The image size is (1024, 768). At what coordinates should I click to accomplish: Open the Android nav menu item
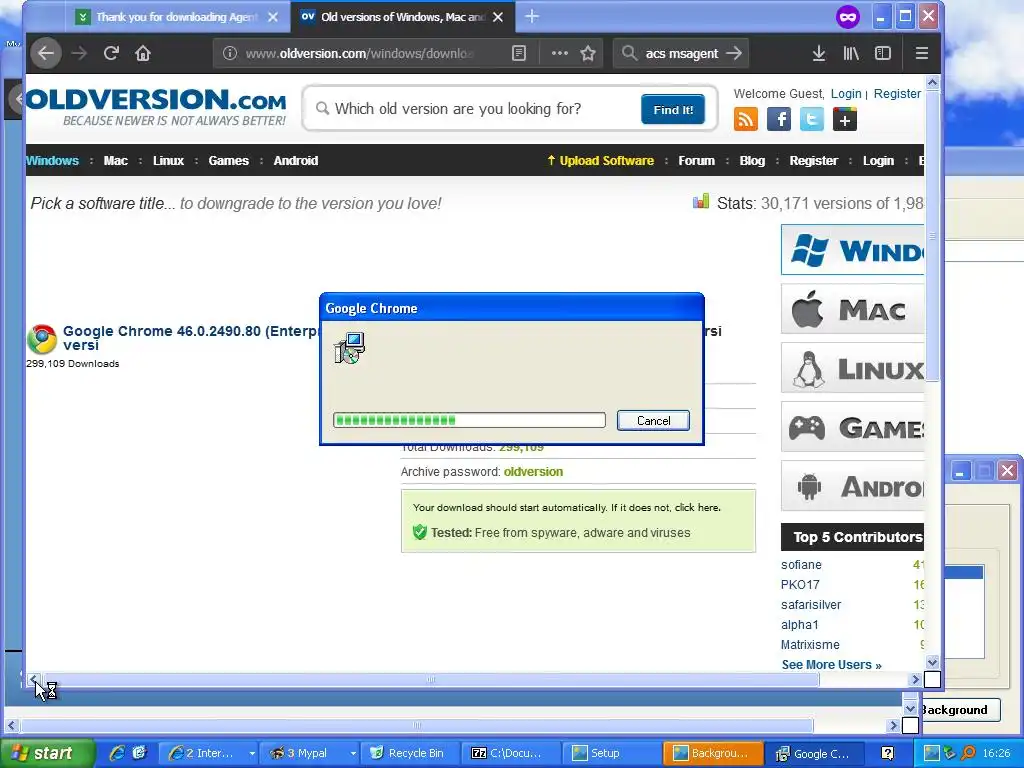coord(296,161)
